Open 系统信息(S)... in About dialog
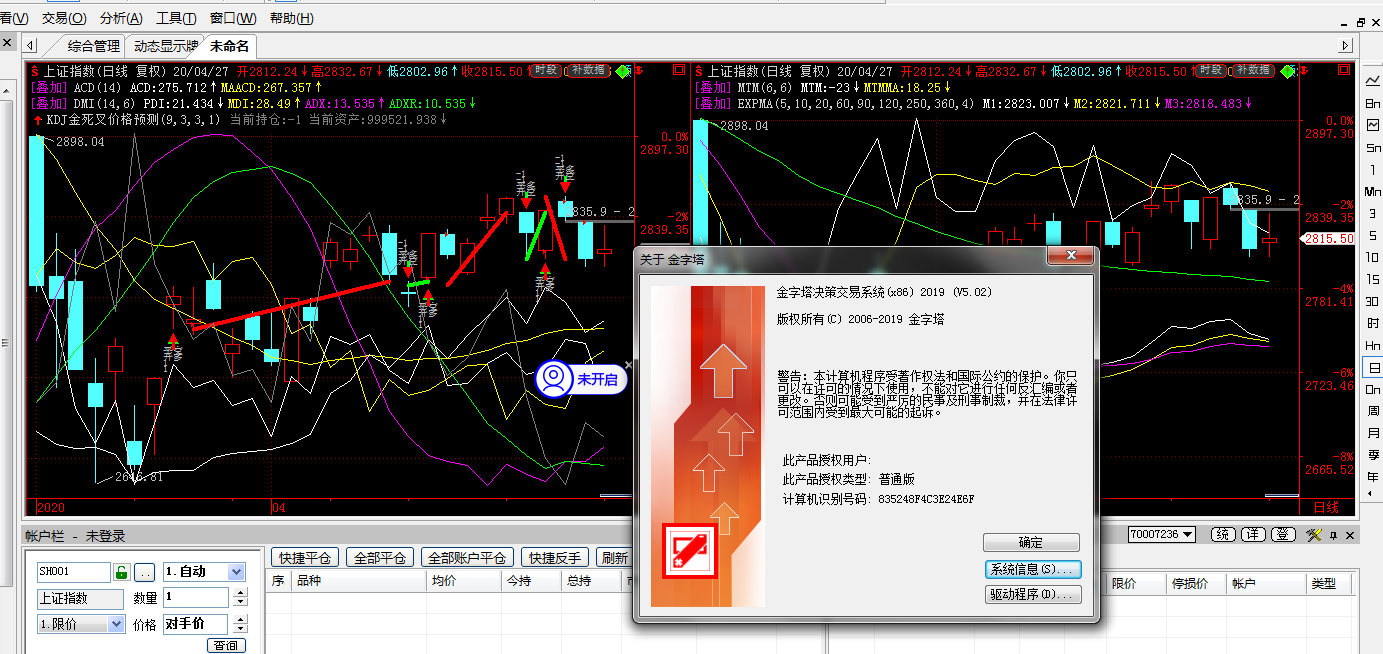Screen dimensions: 1383x654 coord(1033,569)
